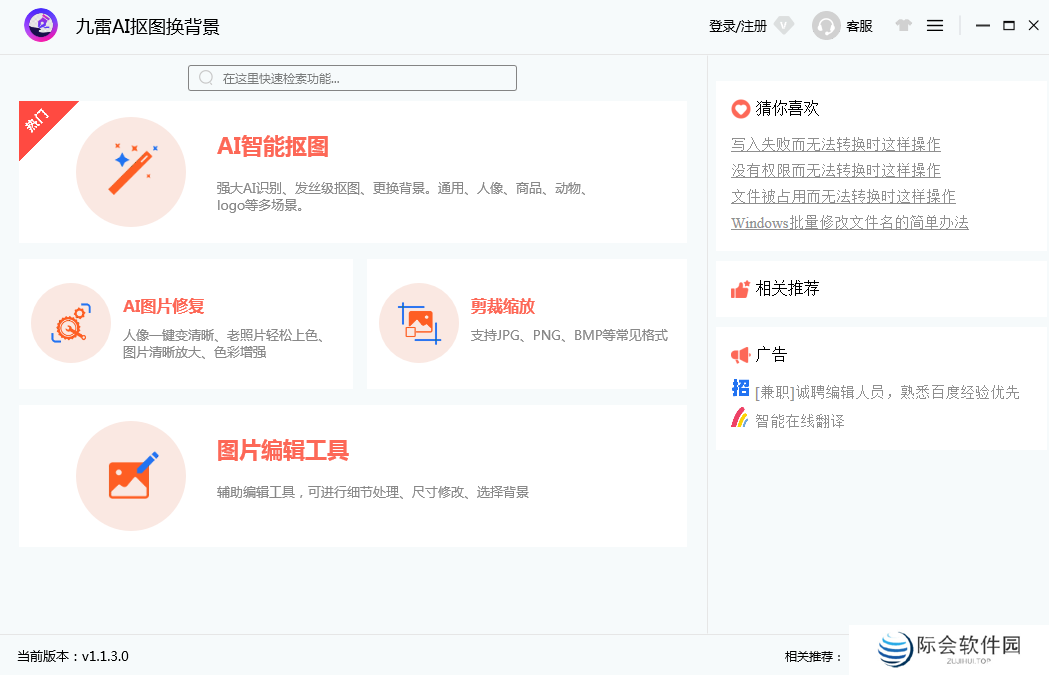Open the customer service headset avatar icon
This screenshot has height=675, width=1049.
[826, 25]
